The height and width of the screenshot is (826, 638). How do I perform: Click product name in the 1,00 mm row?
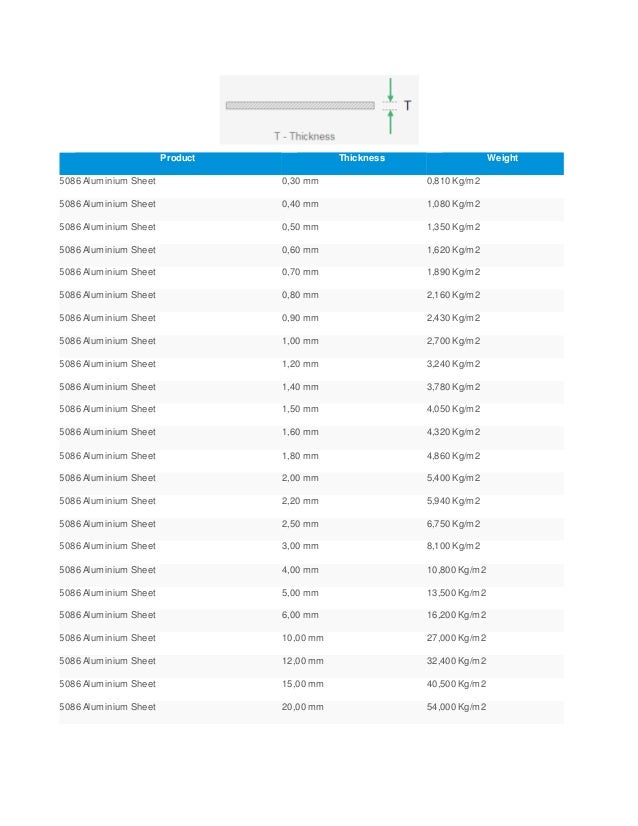107,341
